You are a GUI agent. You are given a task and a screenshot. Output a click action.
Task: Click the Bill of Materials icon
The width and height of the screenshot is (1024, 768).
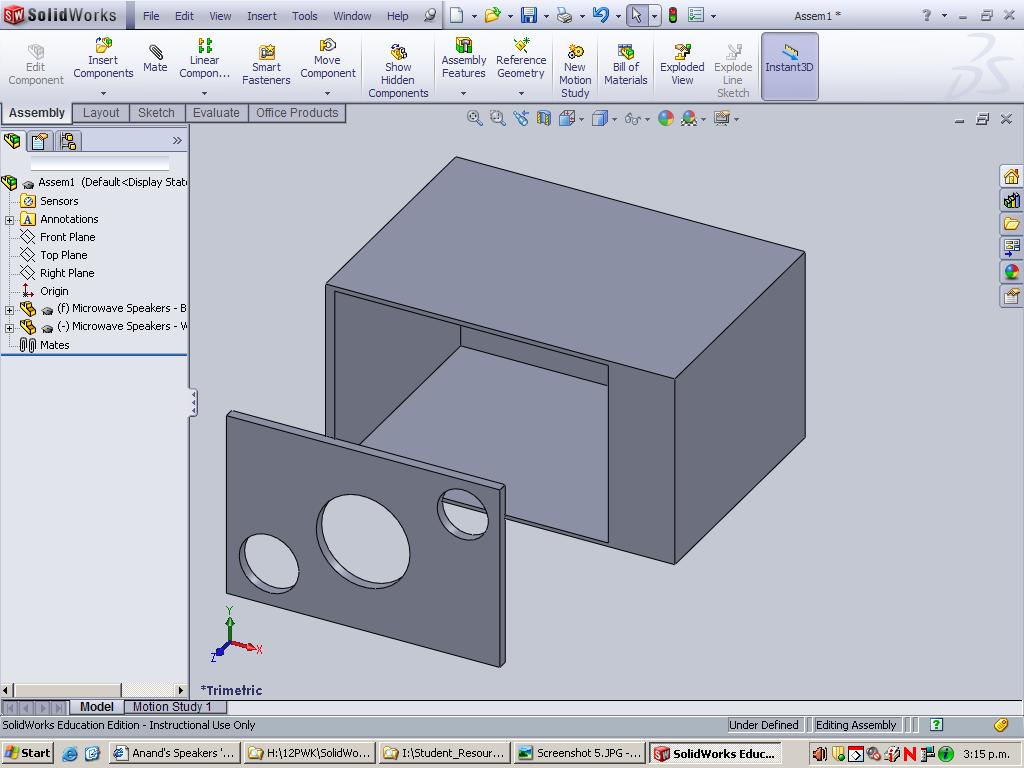click(625, 50)
